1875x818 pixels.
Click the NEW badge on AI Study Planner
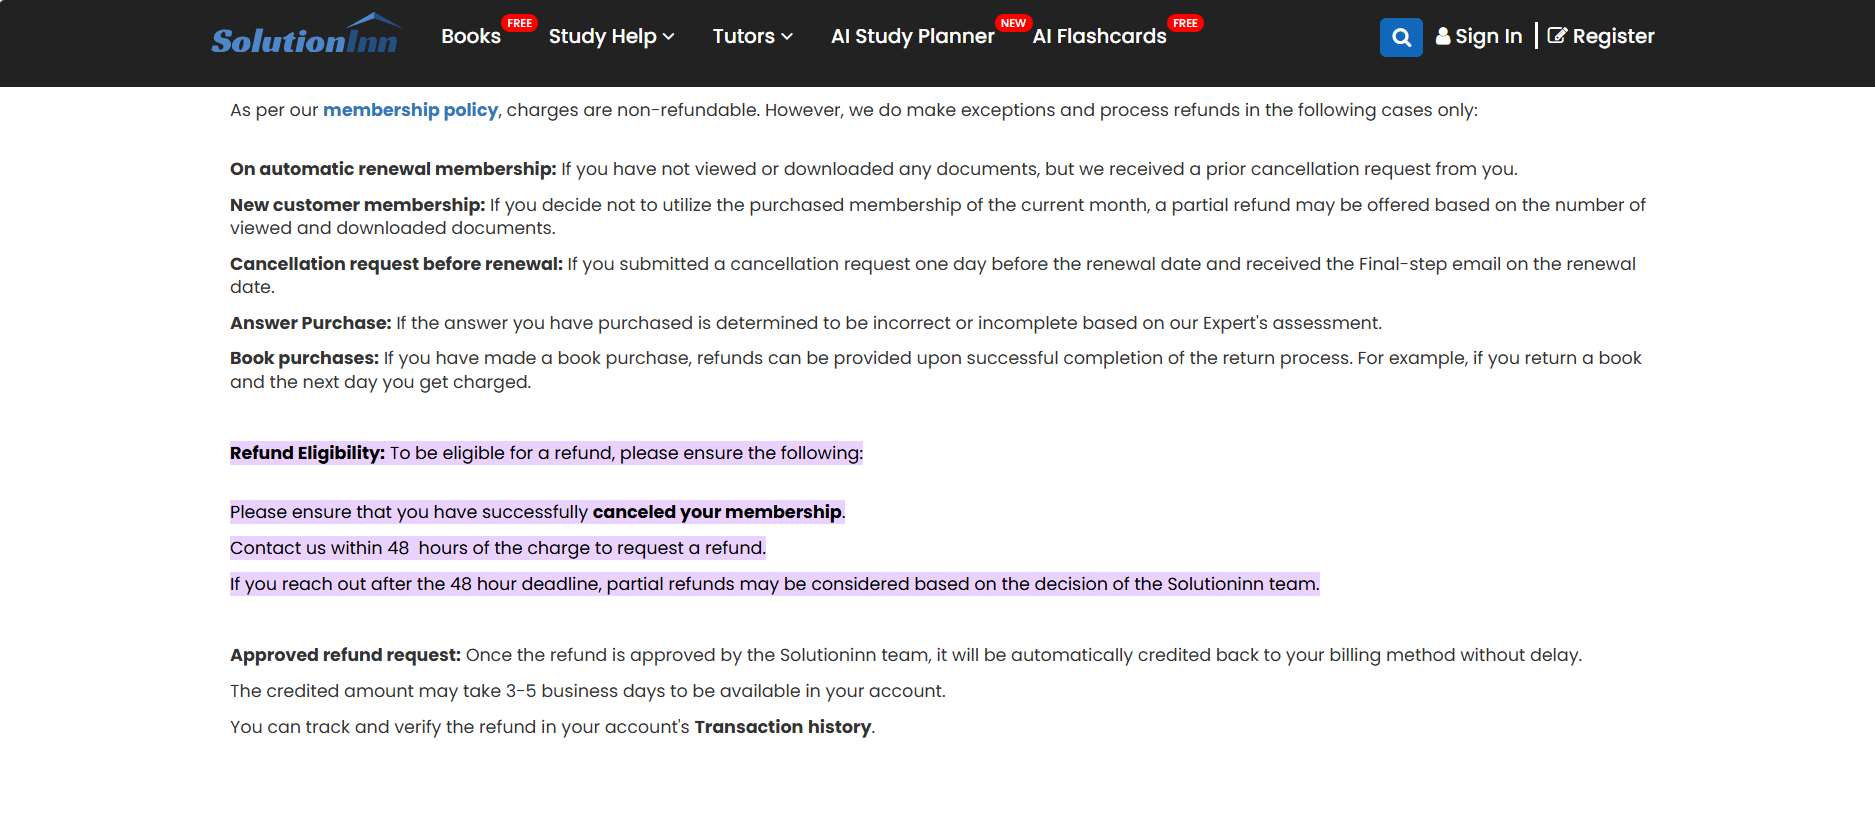tap(1013, 23)
